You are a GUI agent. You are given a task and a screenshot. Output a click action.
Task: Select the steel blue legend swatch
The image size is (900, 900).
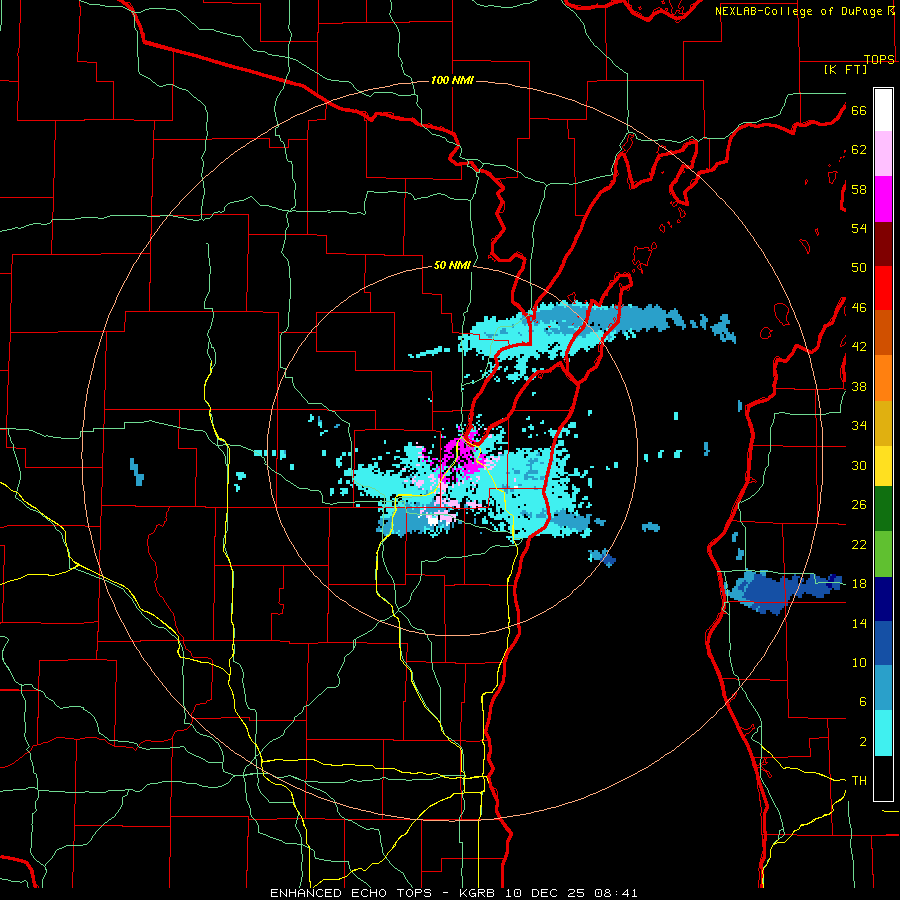click(883, 688)
